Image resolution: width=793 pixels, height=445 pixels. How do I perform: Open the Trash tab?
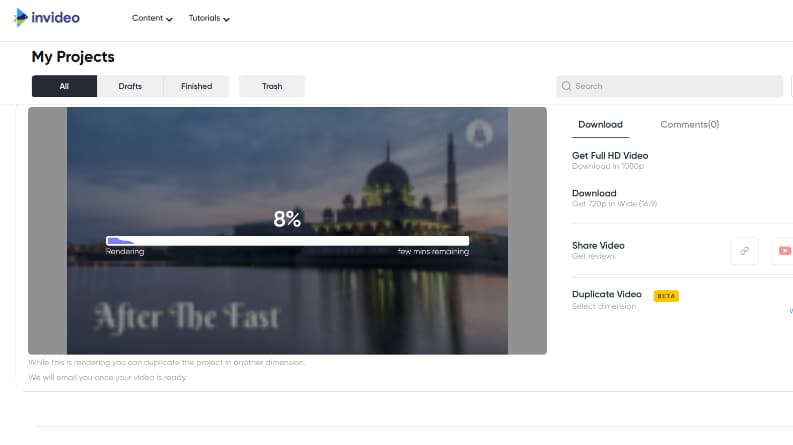272,86
